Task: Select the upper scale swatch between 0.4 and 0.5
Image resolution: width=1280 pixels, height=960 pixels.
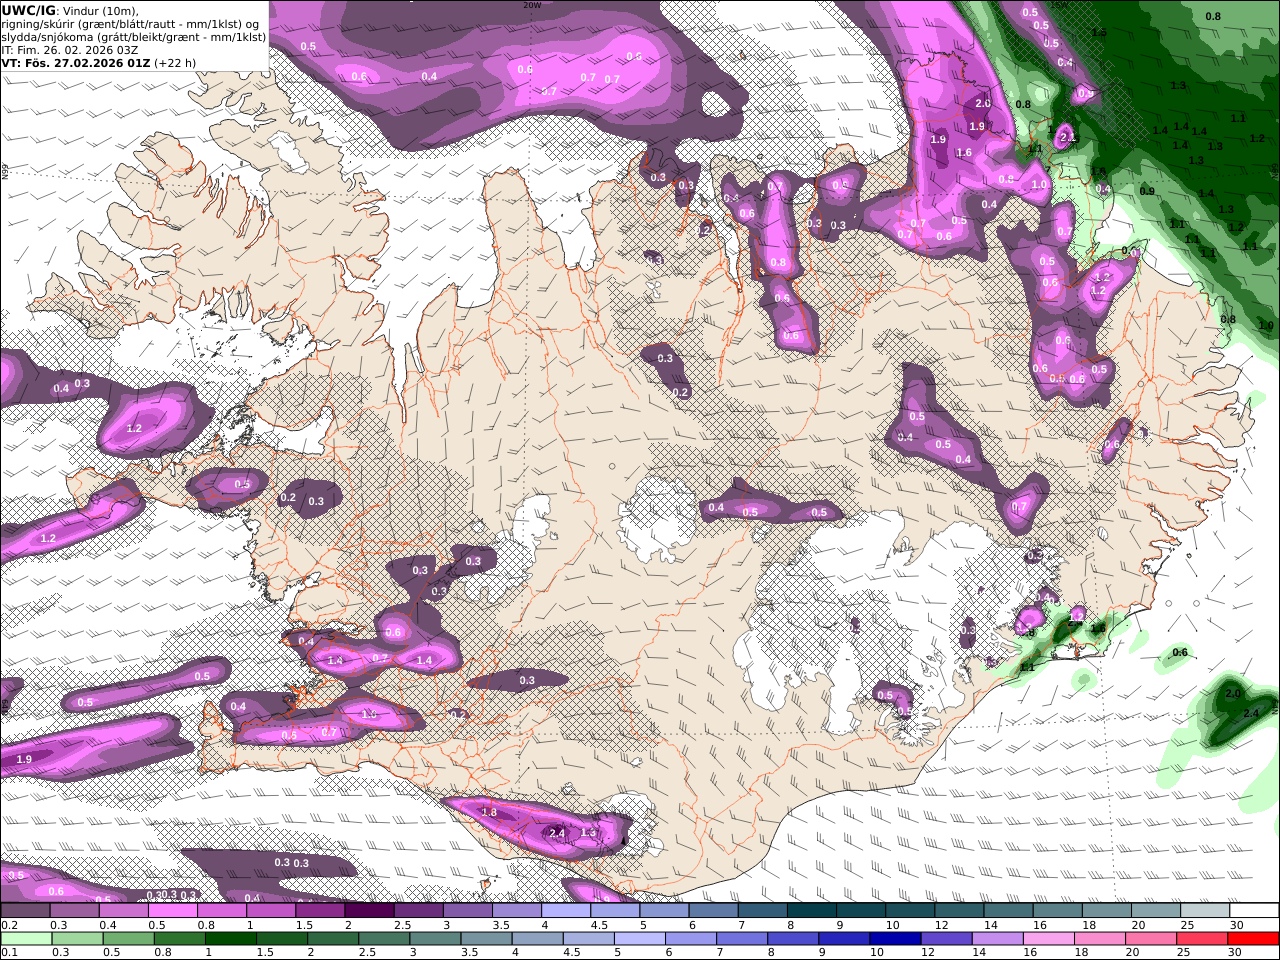Action: click(x=125, y=911)
